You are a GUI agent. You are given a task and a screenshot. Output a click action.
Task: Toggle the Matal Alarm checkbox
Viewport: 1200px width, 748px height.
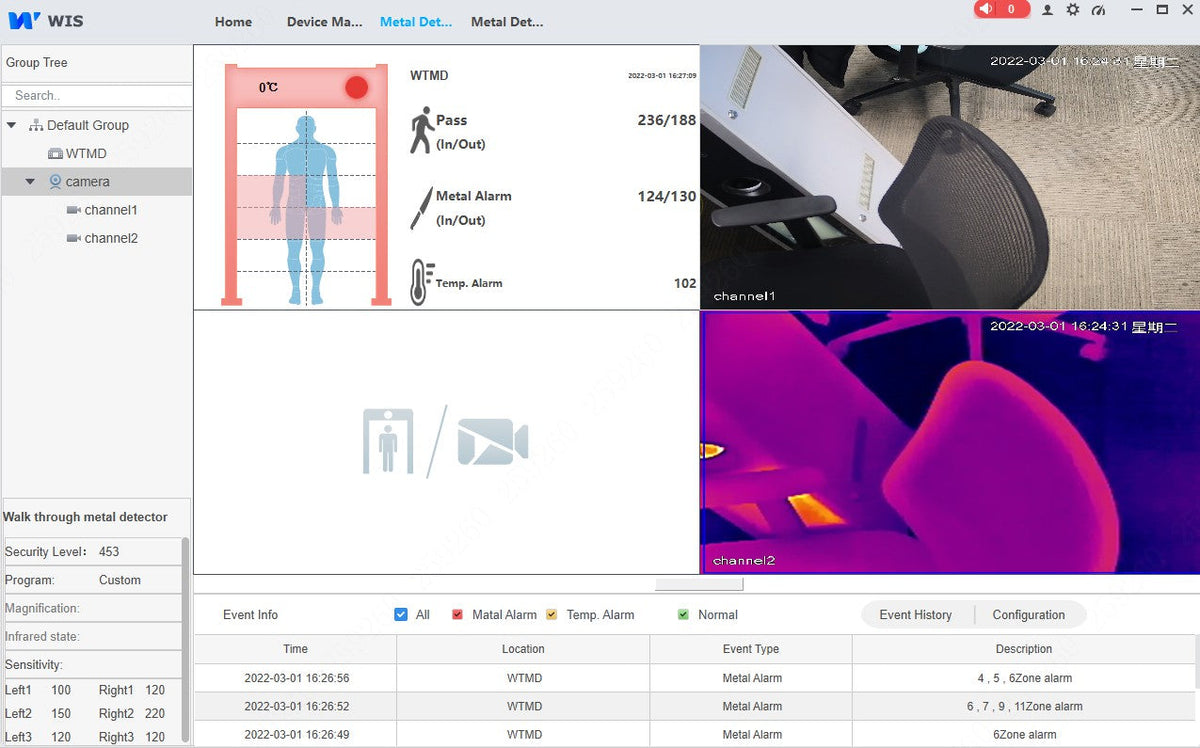(458, 615)
